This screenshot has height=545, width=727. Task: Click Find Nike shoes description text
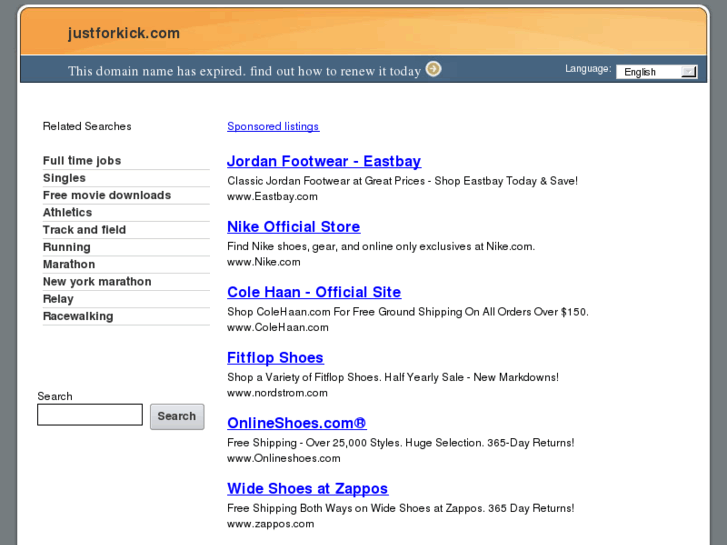tap(381, 246)
